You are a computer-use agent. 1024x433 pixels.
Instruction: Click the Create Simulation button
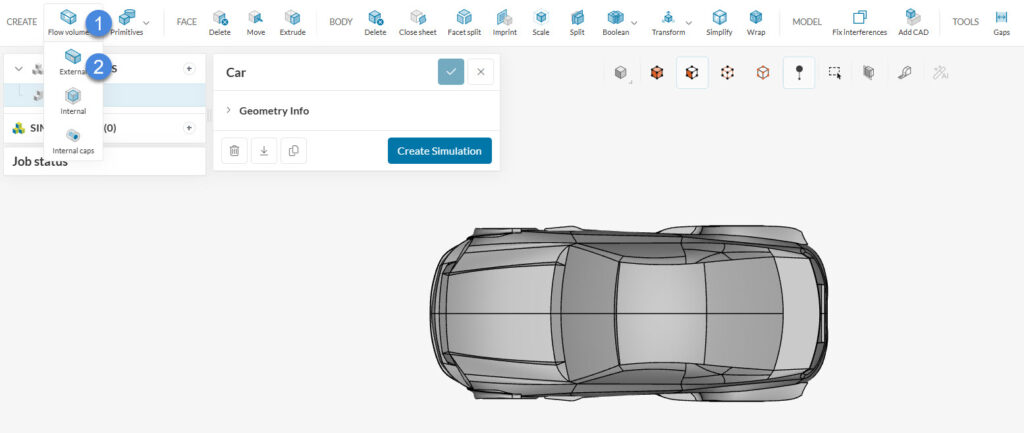(x=439, y=151)
